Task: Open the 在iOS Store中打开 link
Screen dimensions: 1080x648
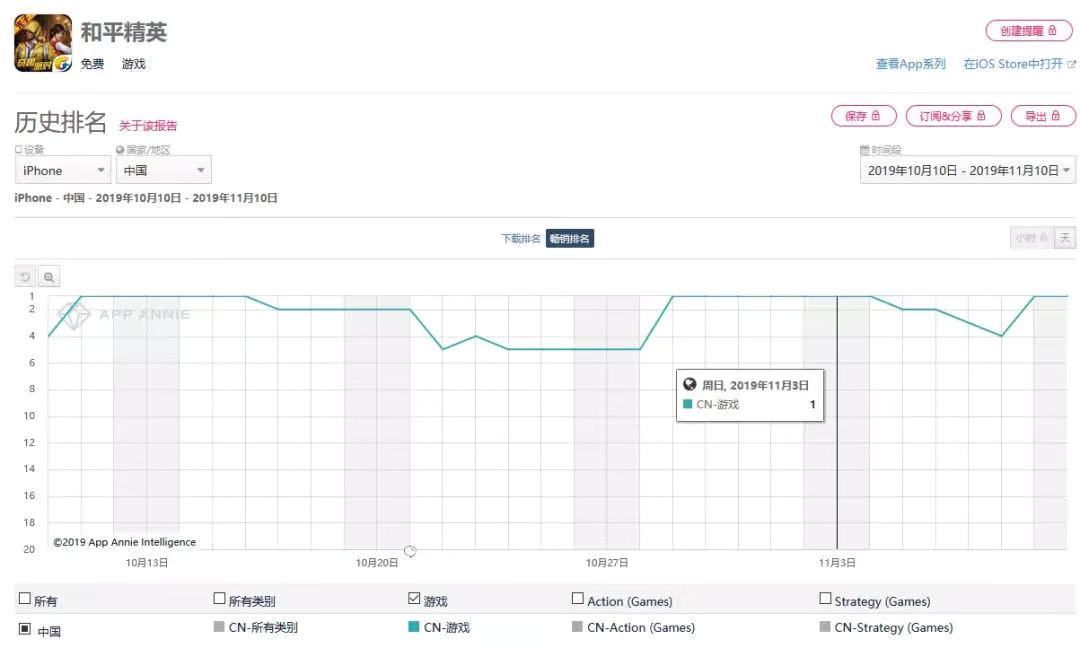Action: (1012, 64)
